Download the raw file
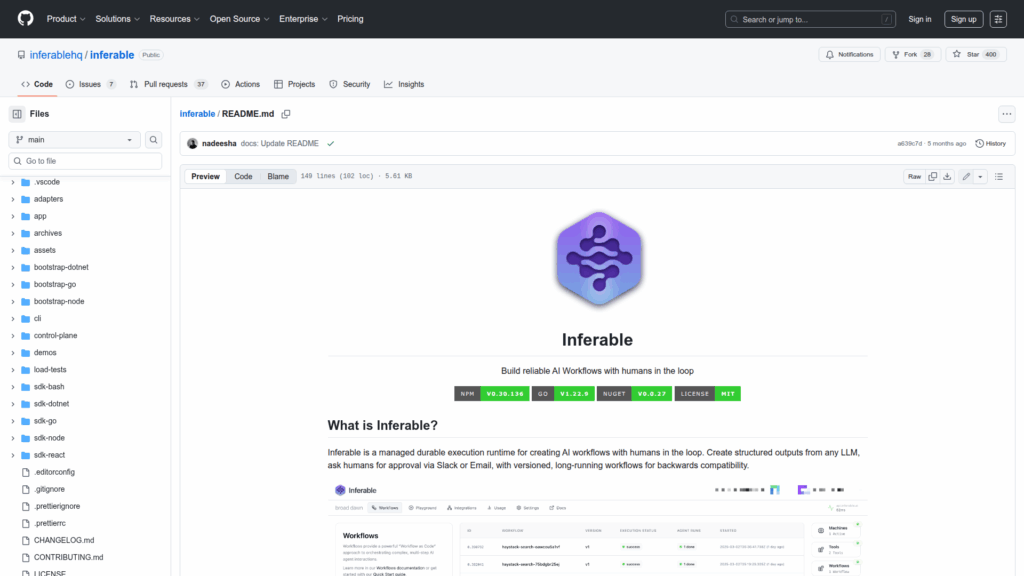The width and height of the screenshot is (1024, 576). tap(948, 177)
